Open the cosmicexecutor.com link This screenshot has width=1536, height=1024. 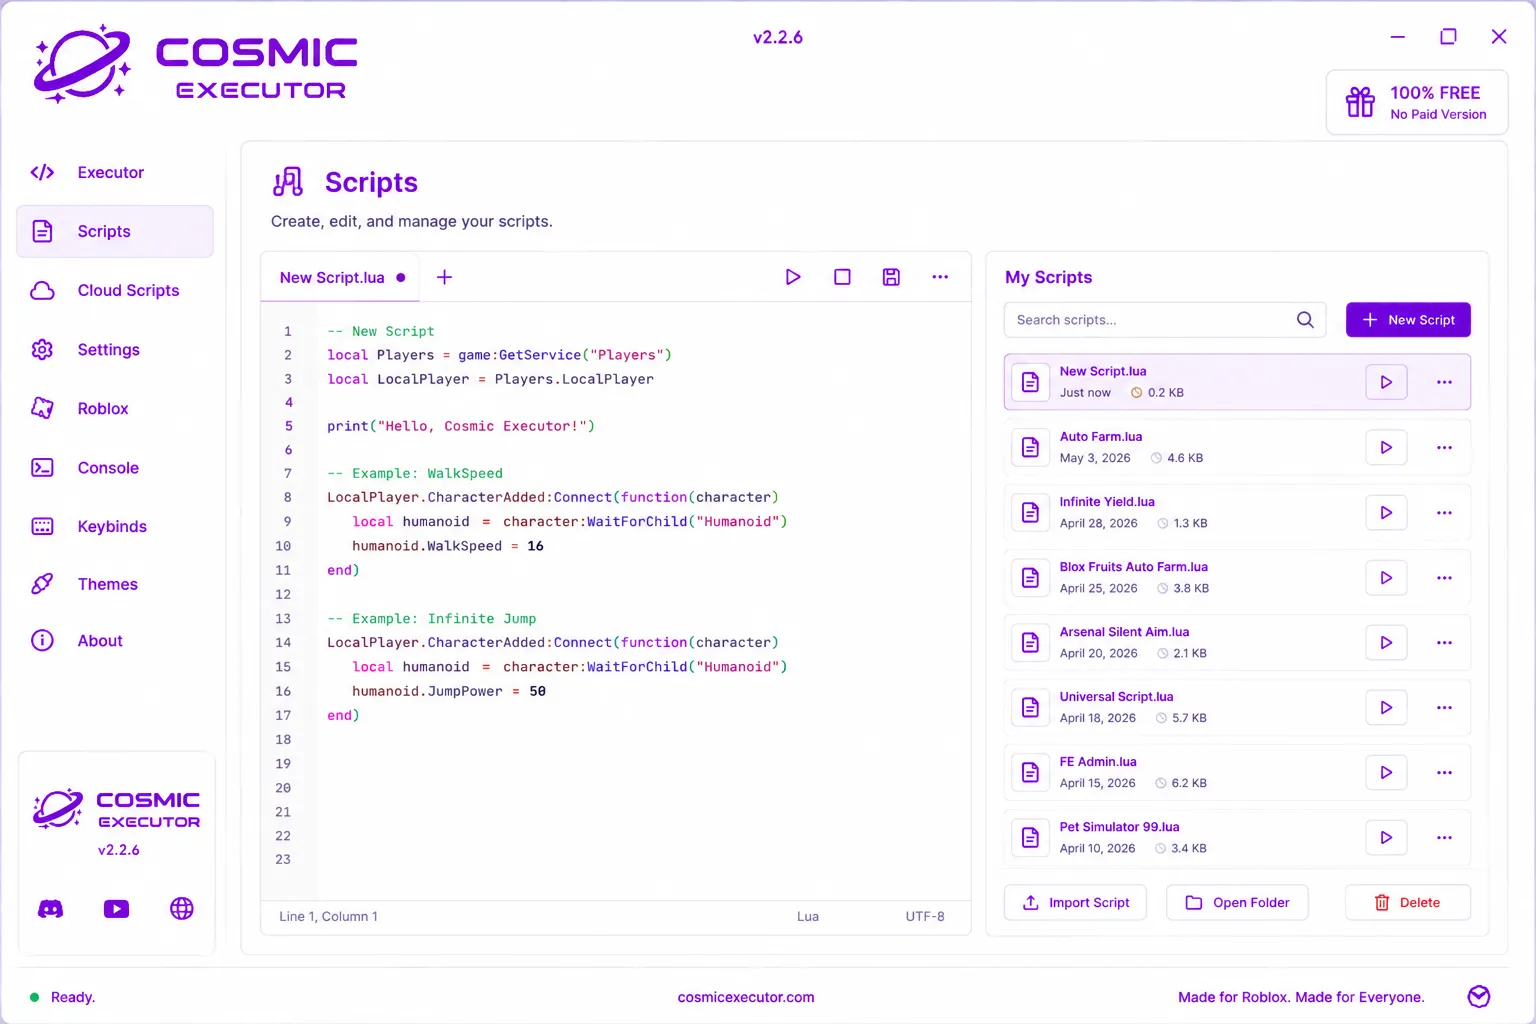746,997
